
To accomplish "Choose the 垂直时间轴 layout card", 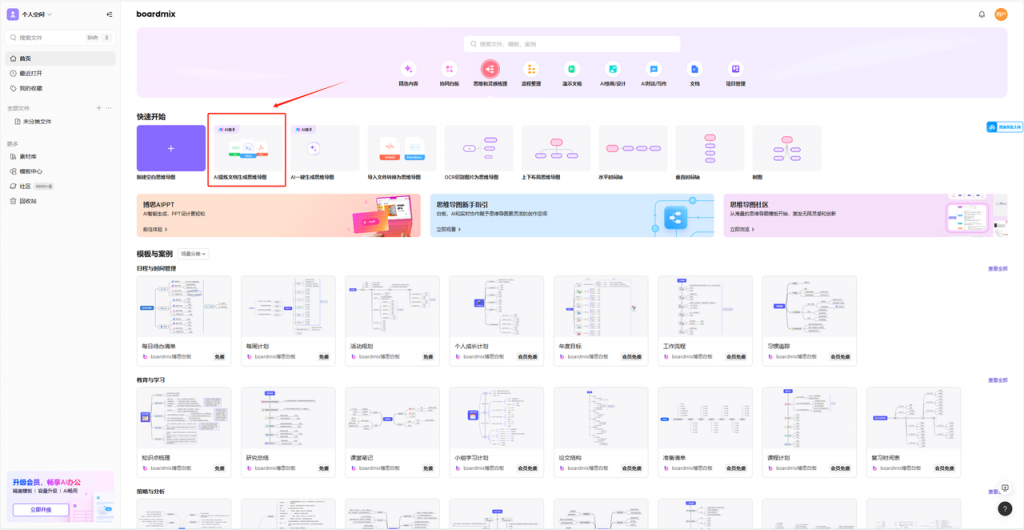I will tap(711, 148).
